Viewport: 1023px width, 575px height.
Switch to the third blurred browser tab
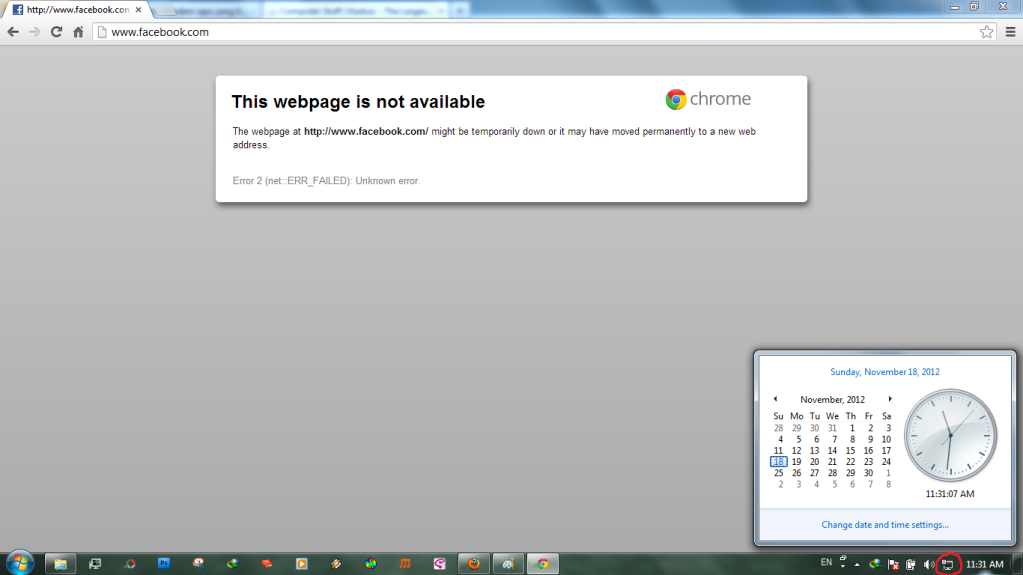pyautogui.click(x=356, y=10)
